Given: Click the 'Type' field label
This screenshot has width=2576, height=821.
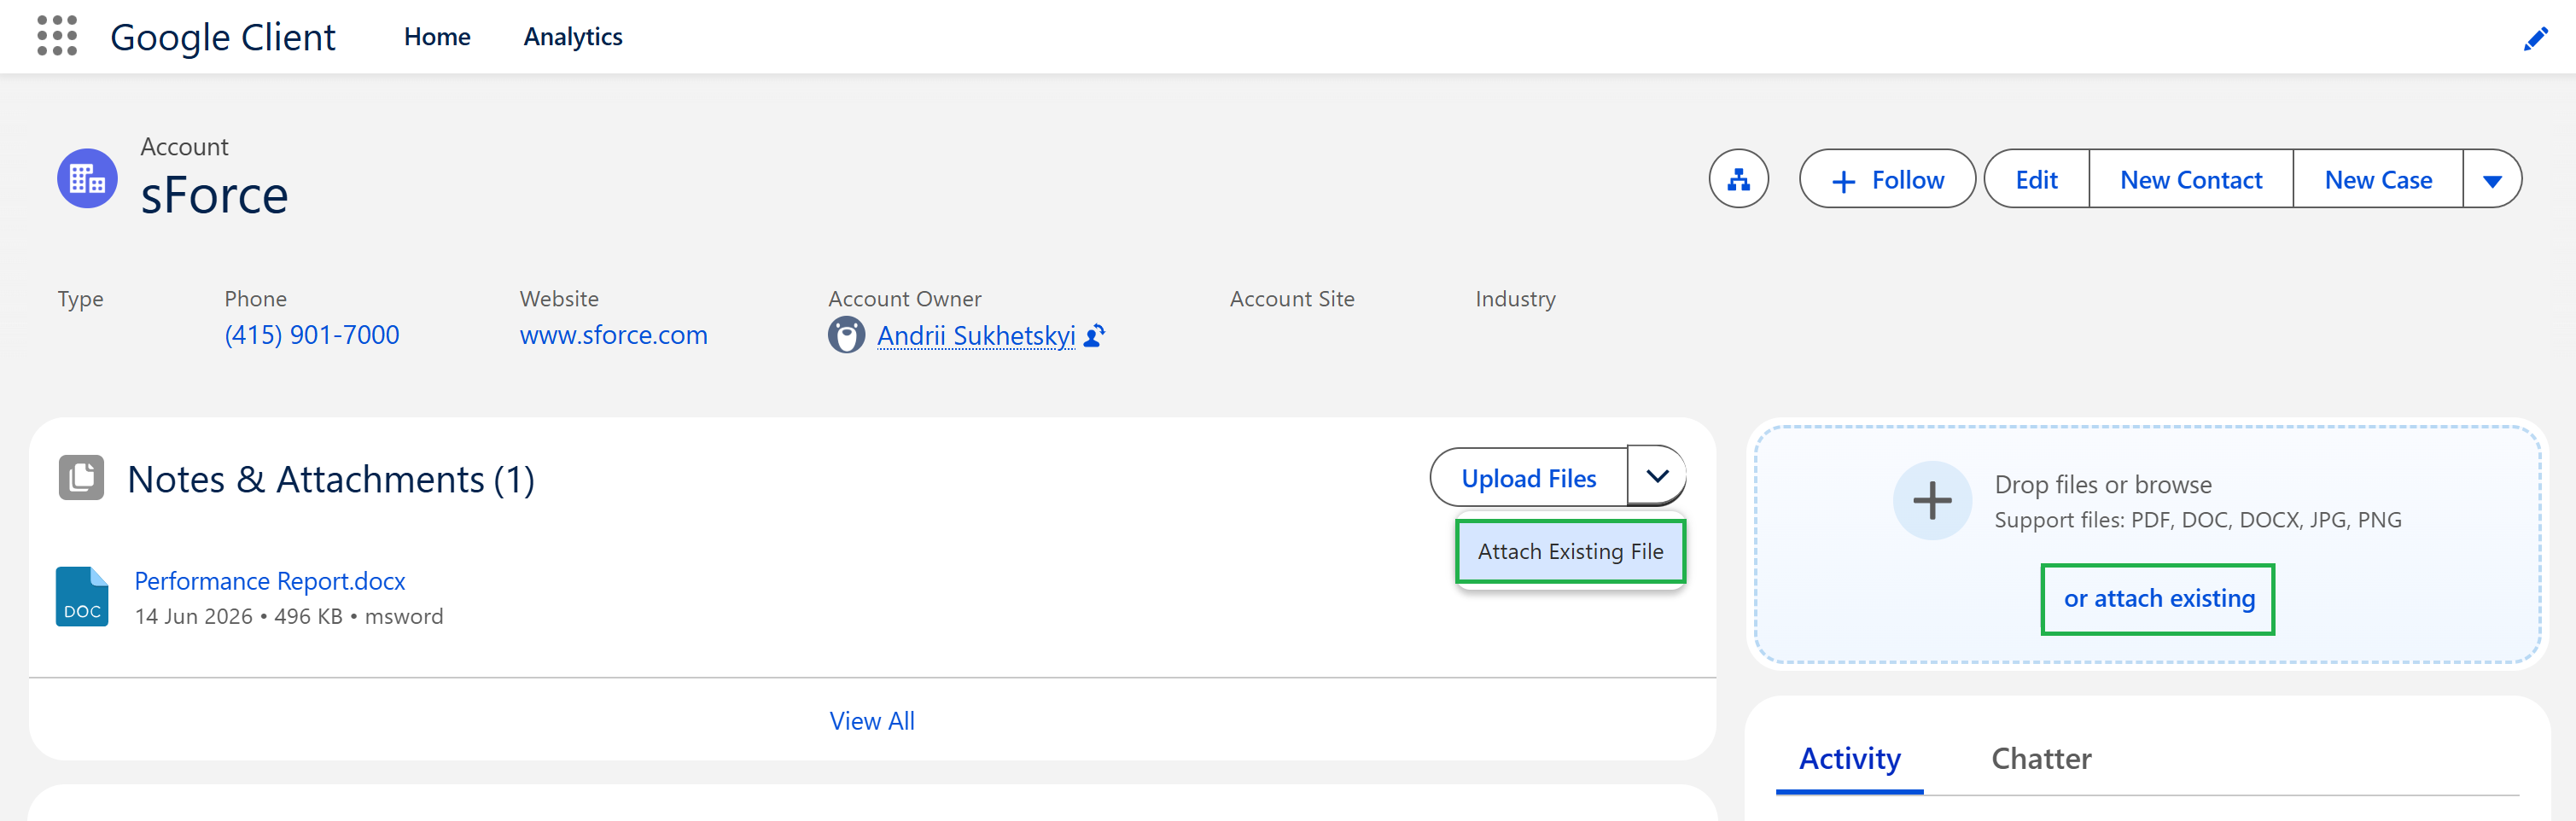Looking at the screenshot, I should (80, 299).
